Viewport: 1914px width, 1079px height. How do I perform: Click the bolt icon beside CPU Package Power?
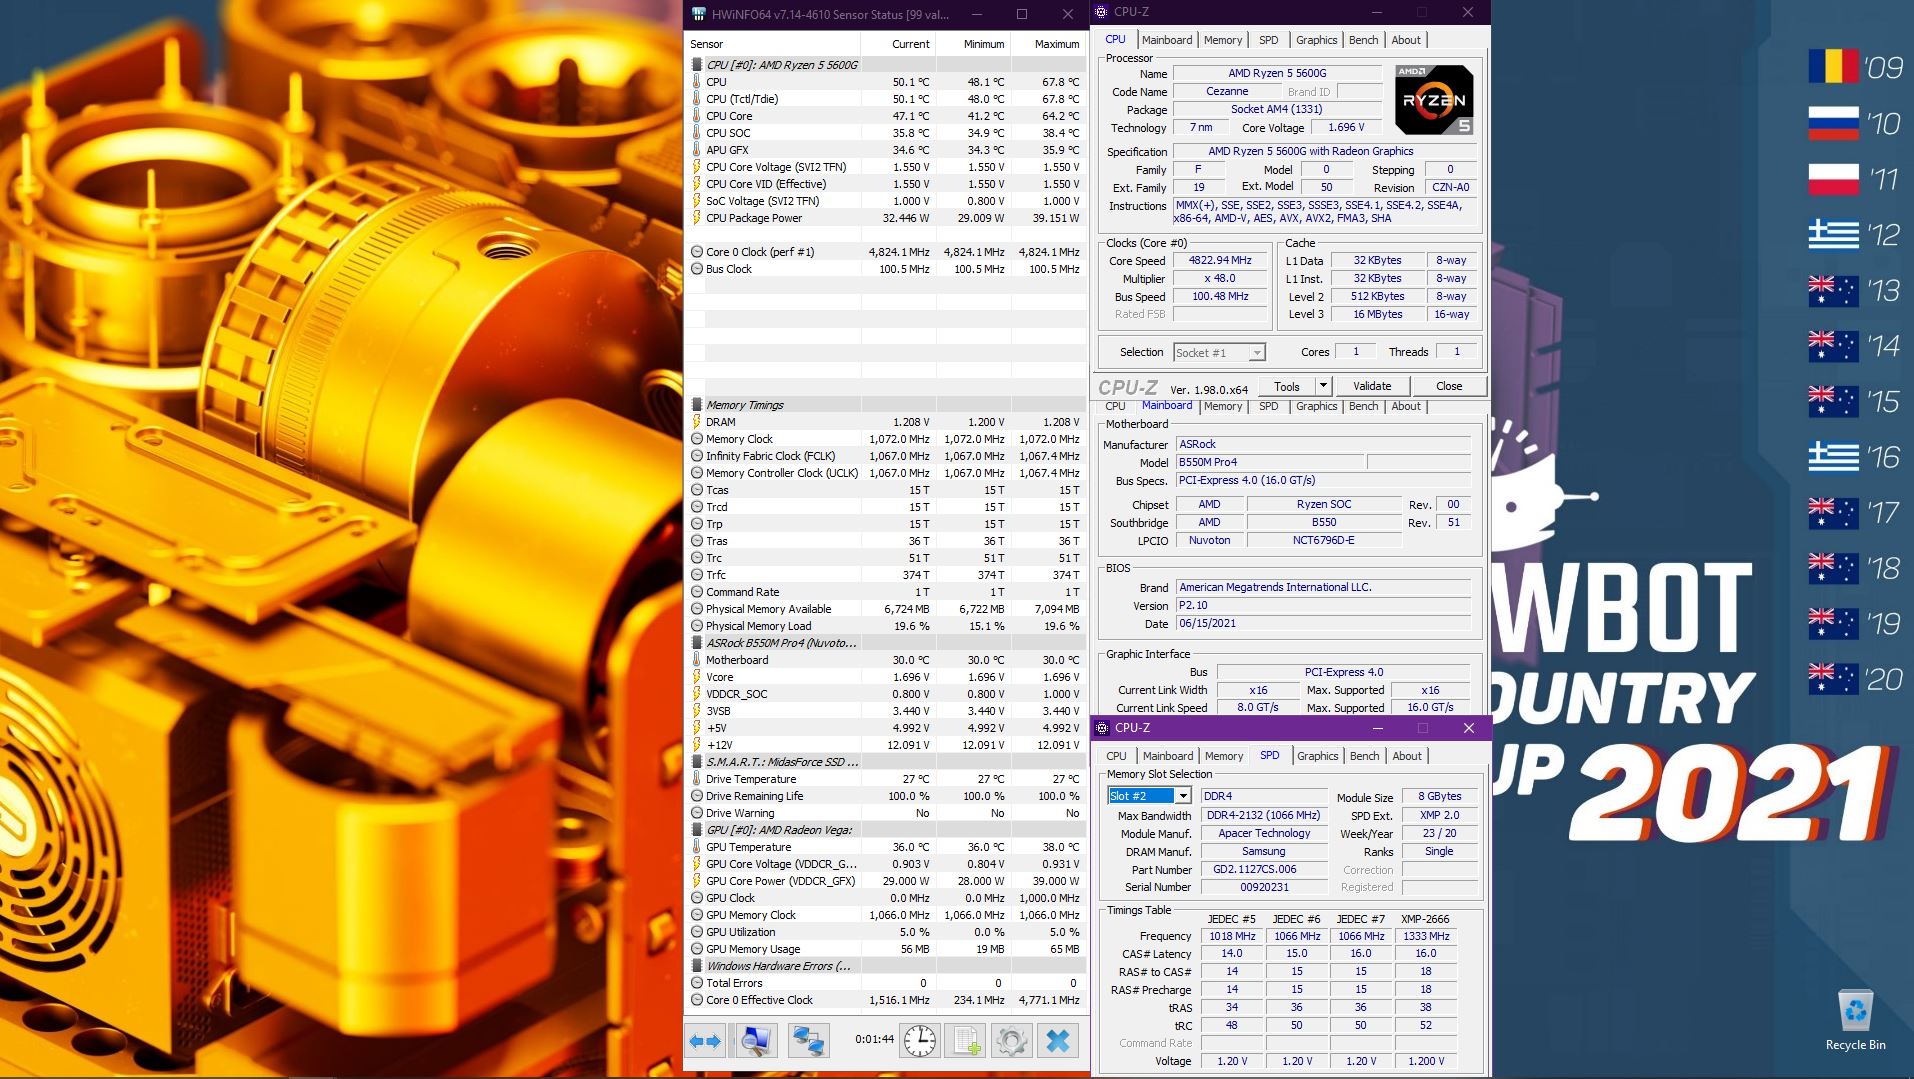697,218
